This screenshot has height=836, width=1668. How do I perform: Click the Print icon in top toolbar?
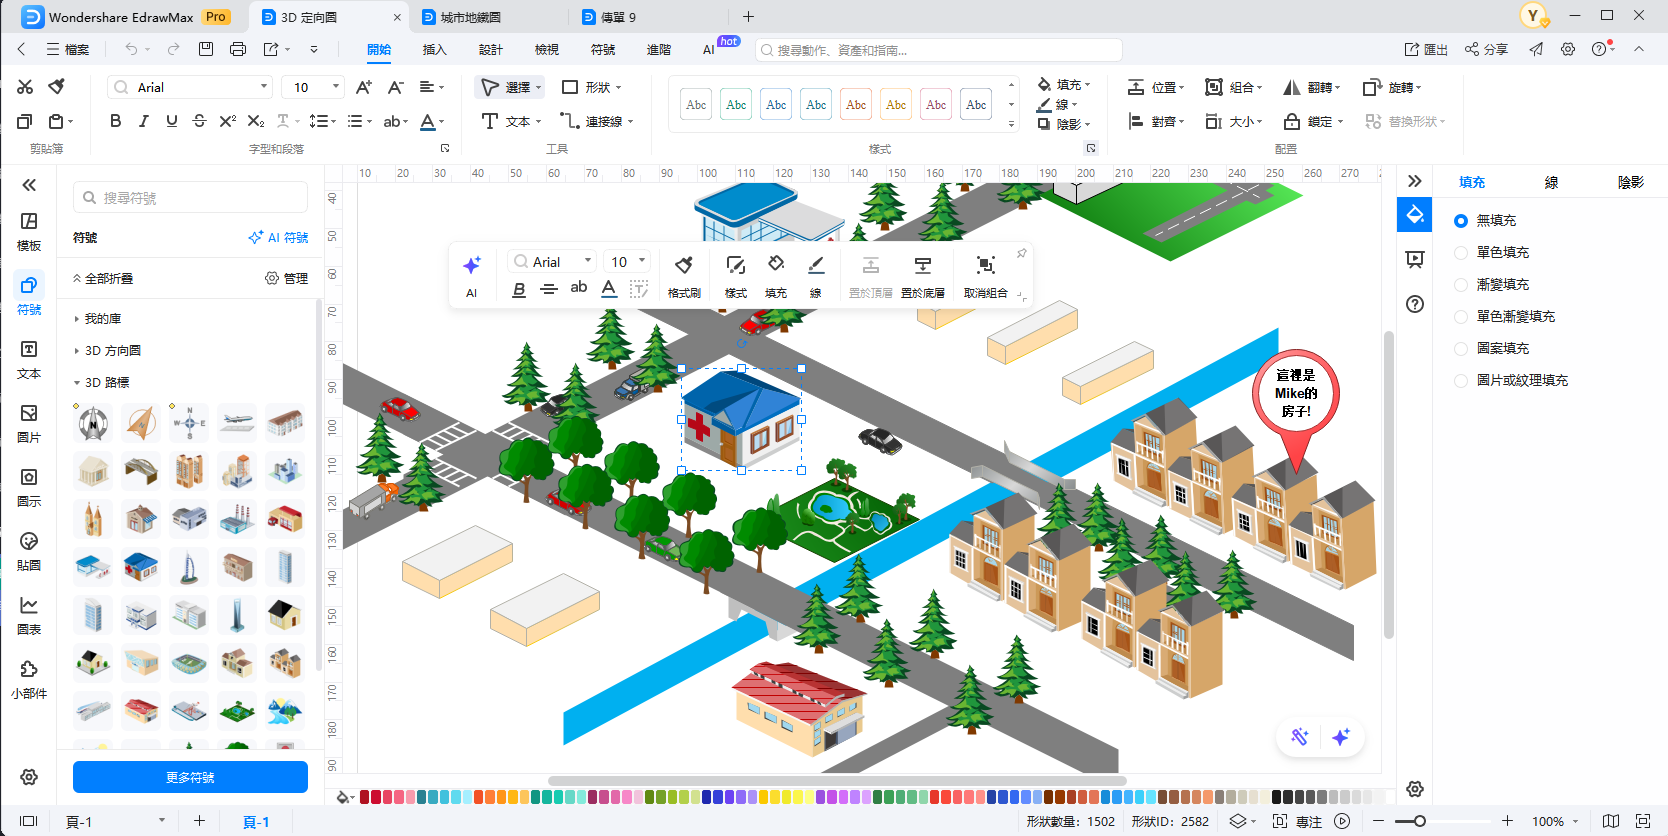pyautogui.click(x=237, y=49)
